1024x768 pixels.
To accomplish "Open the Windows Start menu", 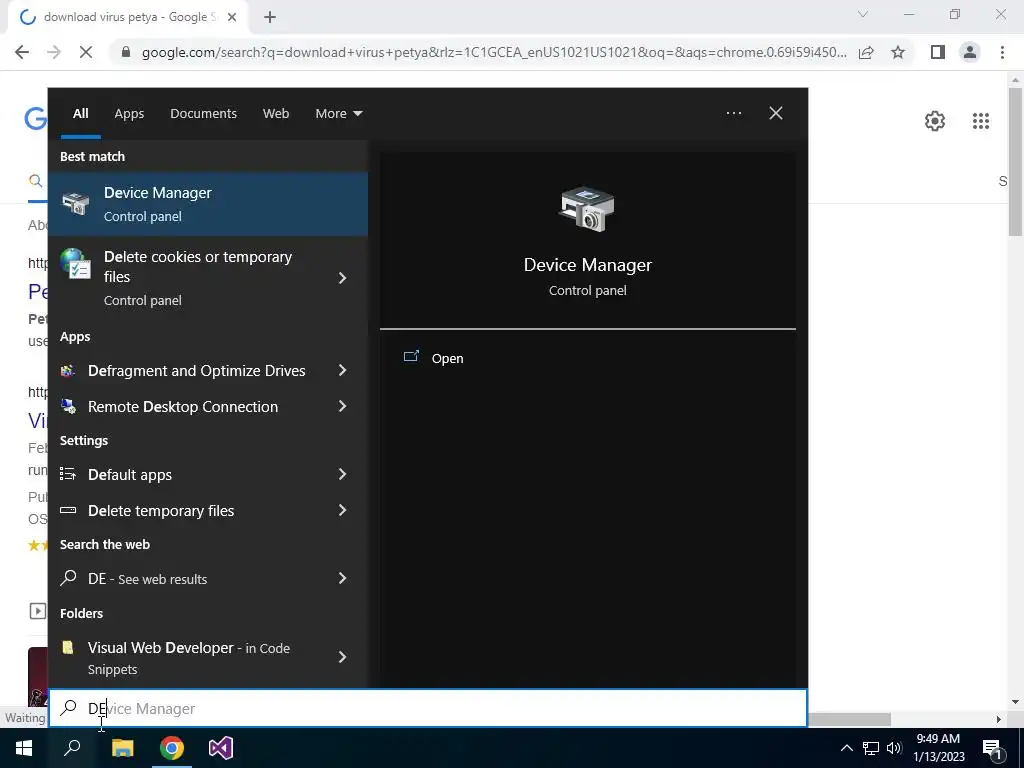I will click(24, 748).
